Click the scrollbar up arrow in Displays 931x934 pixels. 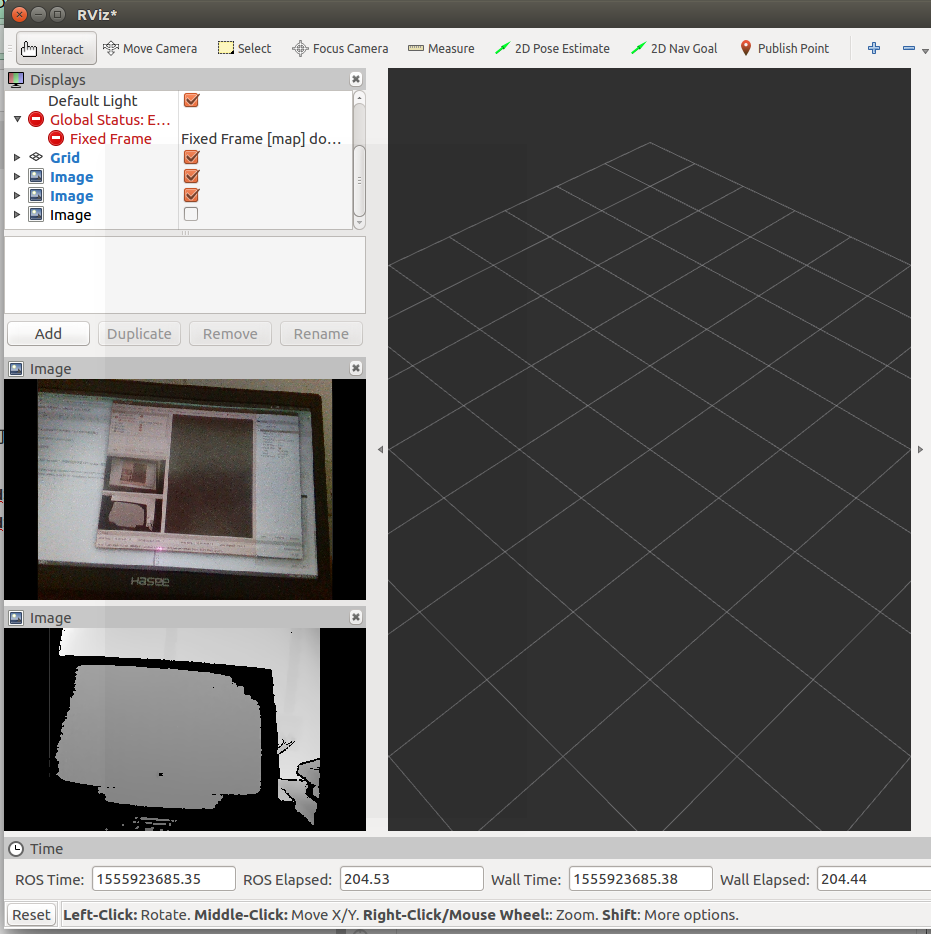pos(359,97)
